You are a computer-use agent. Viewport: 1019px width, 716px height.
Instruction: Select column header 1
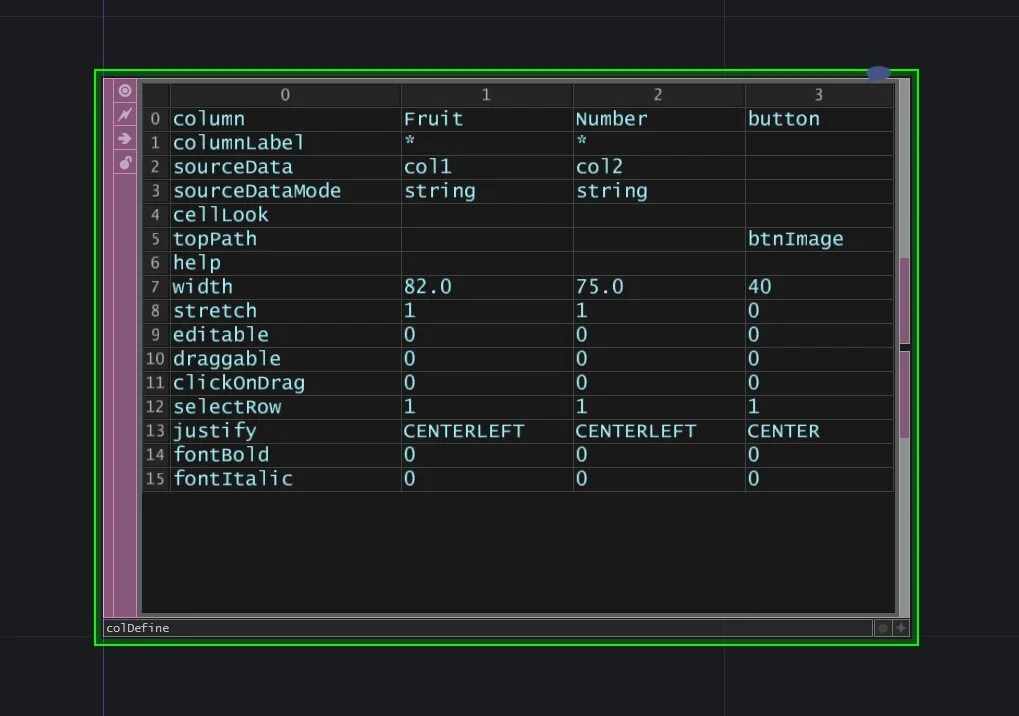pos(487,95)
